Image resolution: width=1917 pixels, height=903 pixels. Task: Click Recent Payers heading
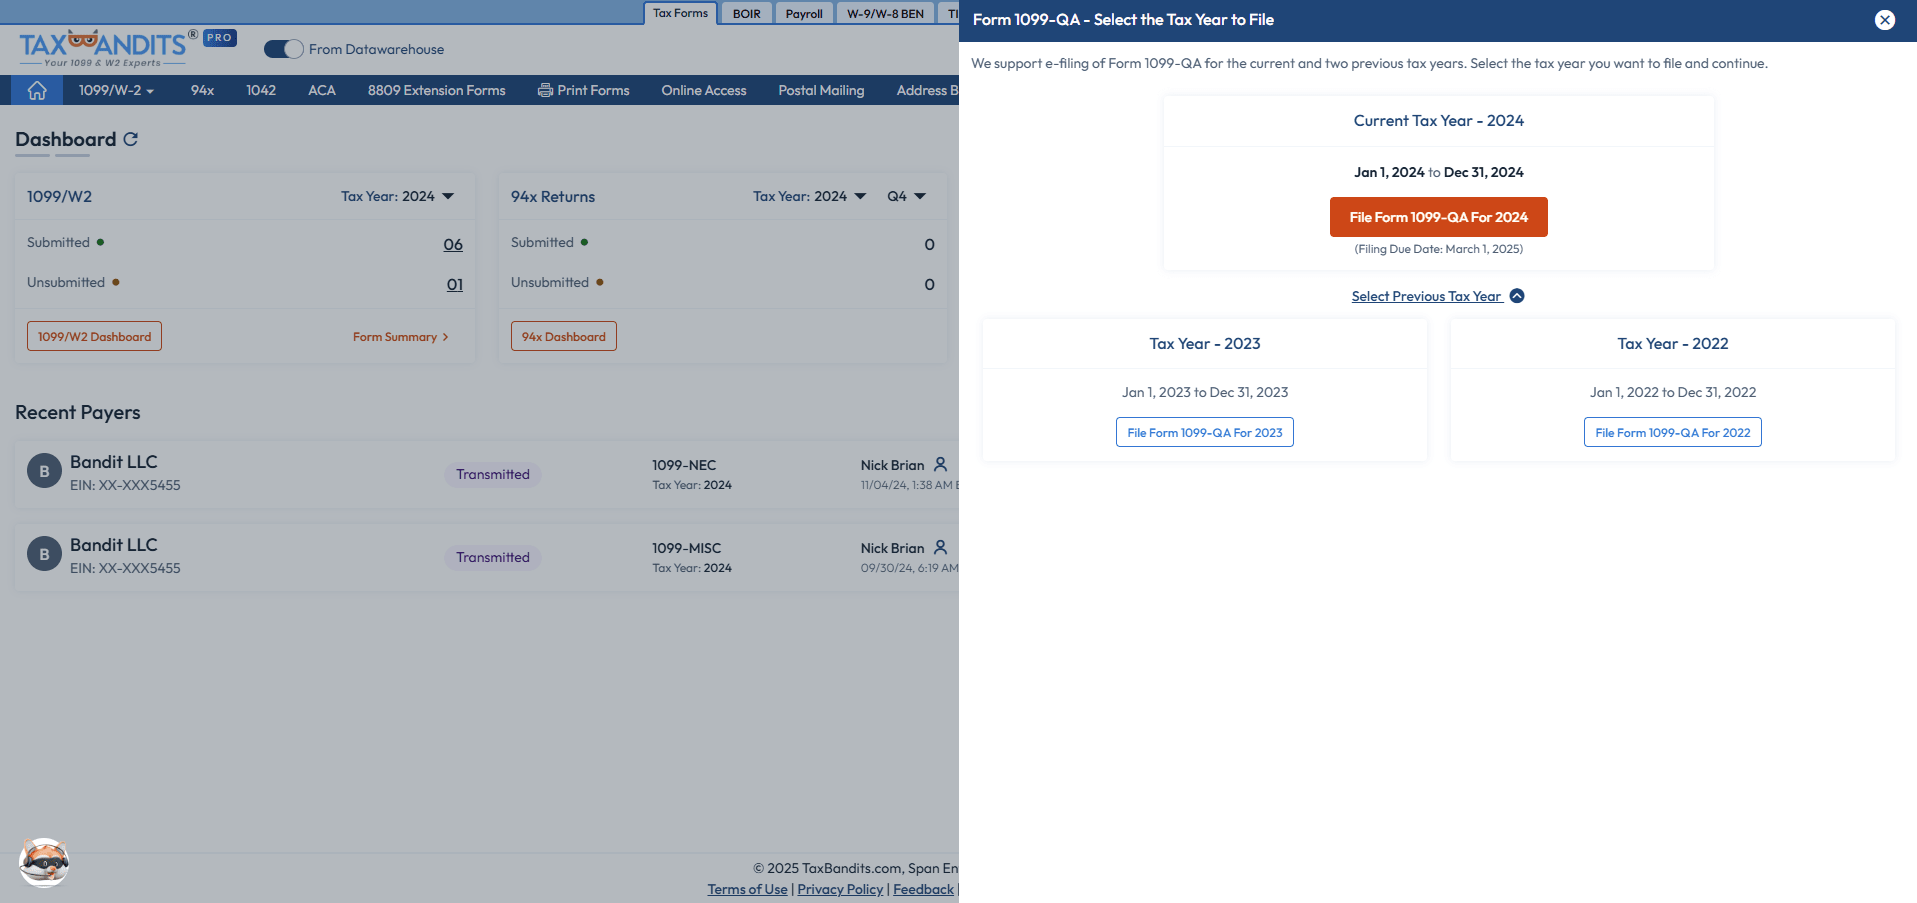[78, 412]
